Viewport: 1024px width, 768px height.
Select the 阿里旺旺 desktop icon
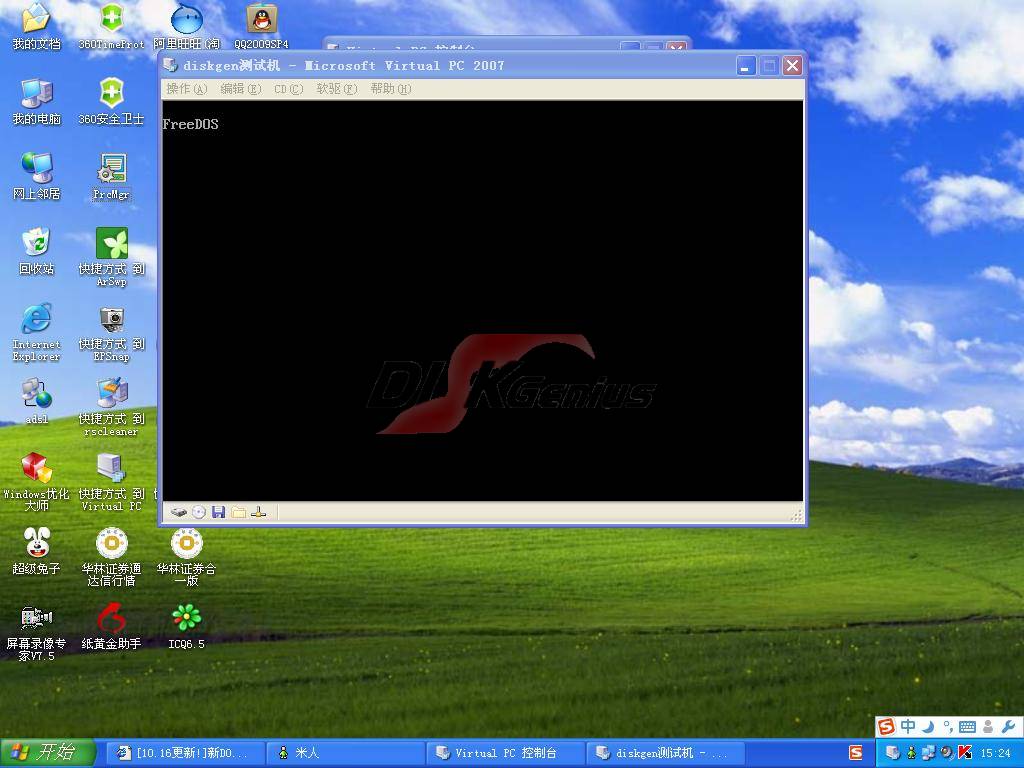[x=187, y=27]
